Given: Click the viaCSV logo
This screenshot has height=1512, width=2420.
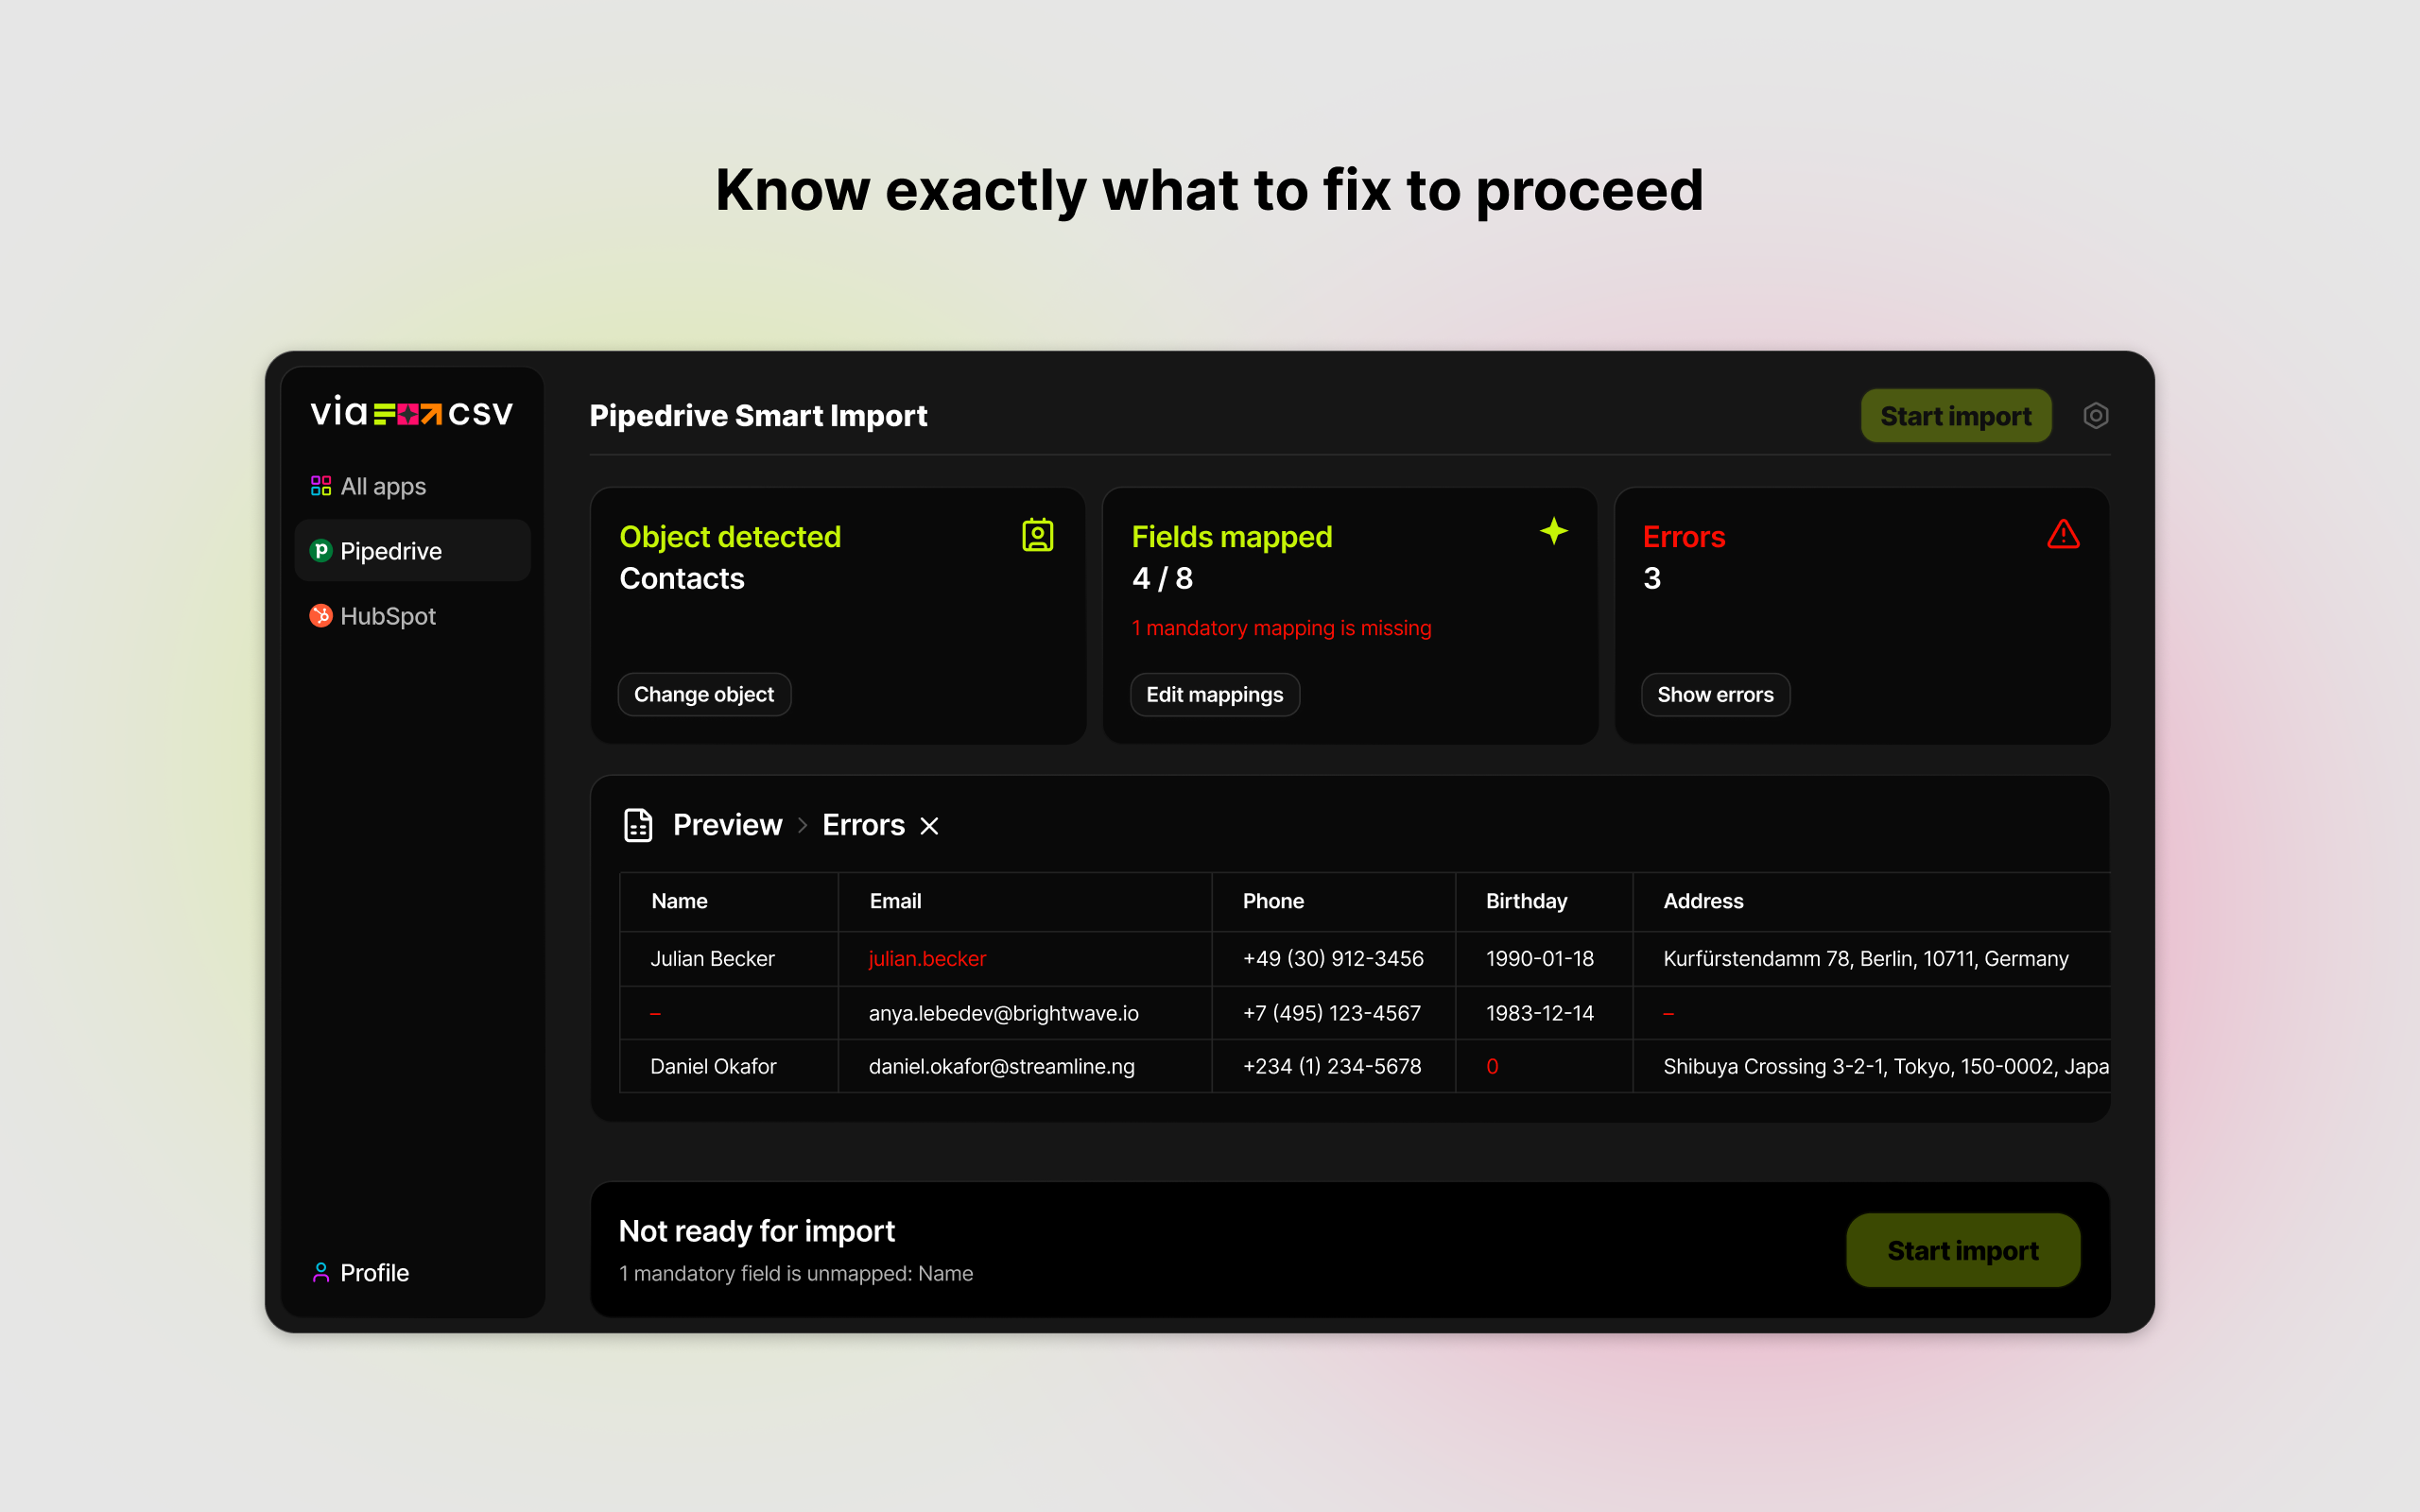Looking at the screenshot, I should (x=411, y=412).
